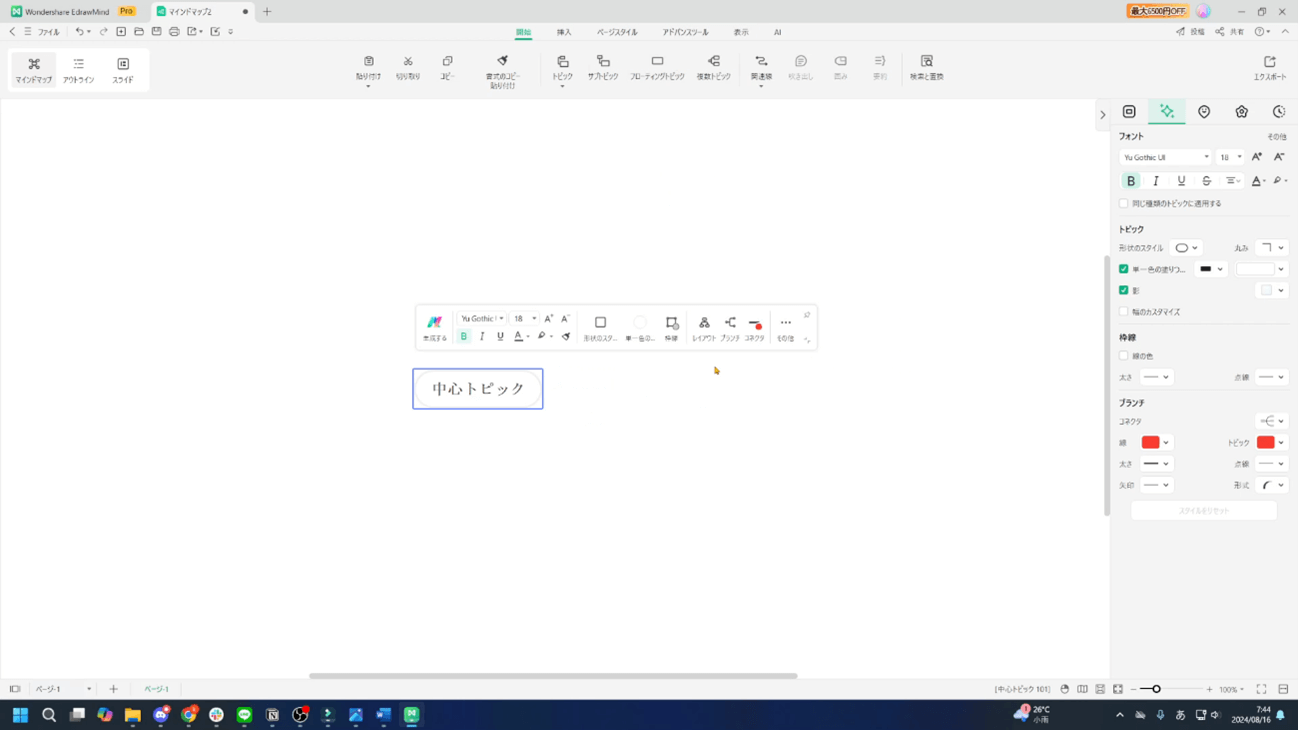Click the エクスポート export icon

pyautogui.click(x=1270, y=61)
